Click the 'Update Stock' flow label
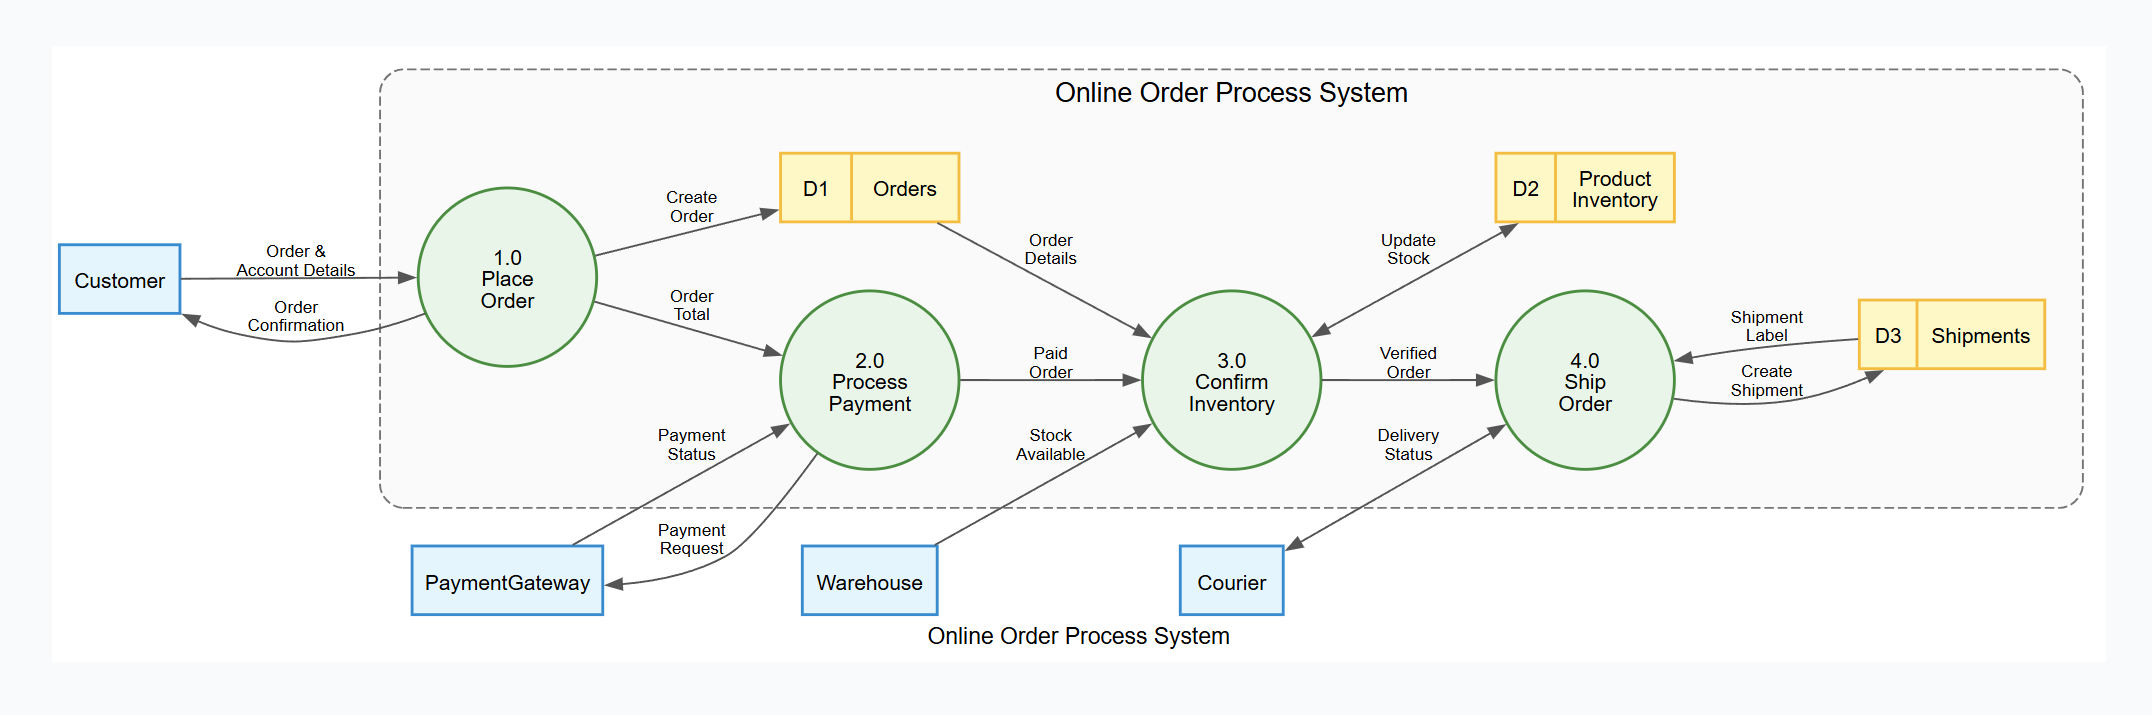This screenshot has height=715, width=2152. (1408, 249)
